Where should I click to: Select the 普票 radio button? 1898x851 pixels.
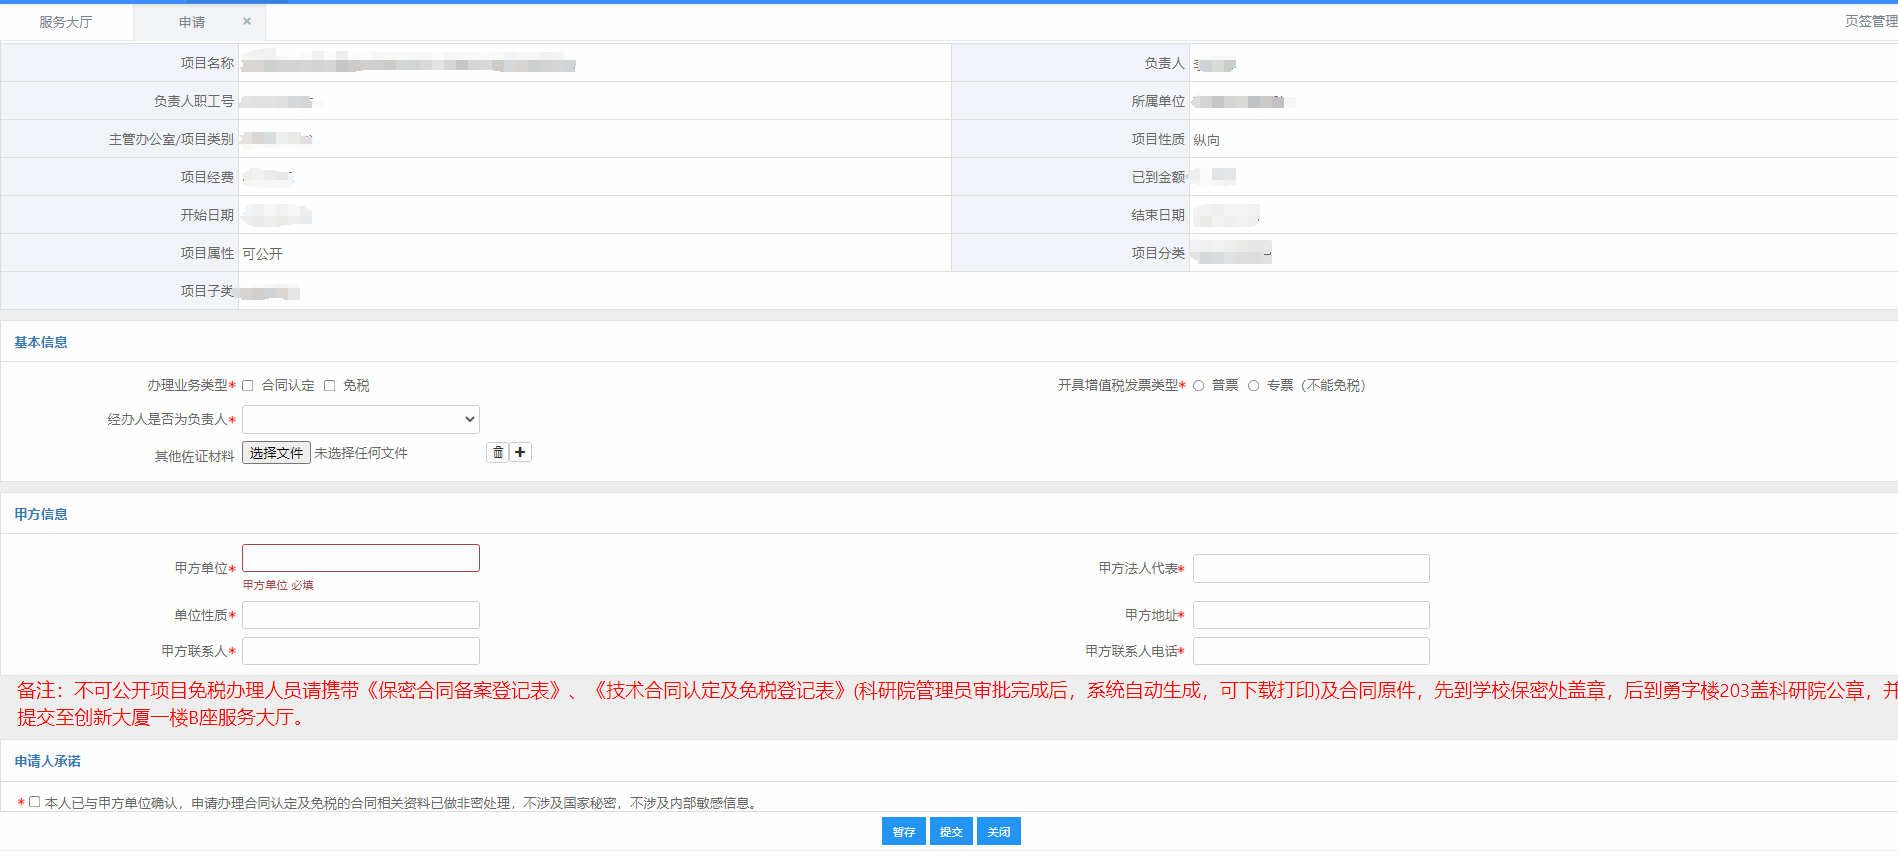(1198, 386)
